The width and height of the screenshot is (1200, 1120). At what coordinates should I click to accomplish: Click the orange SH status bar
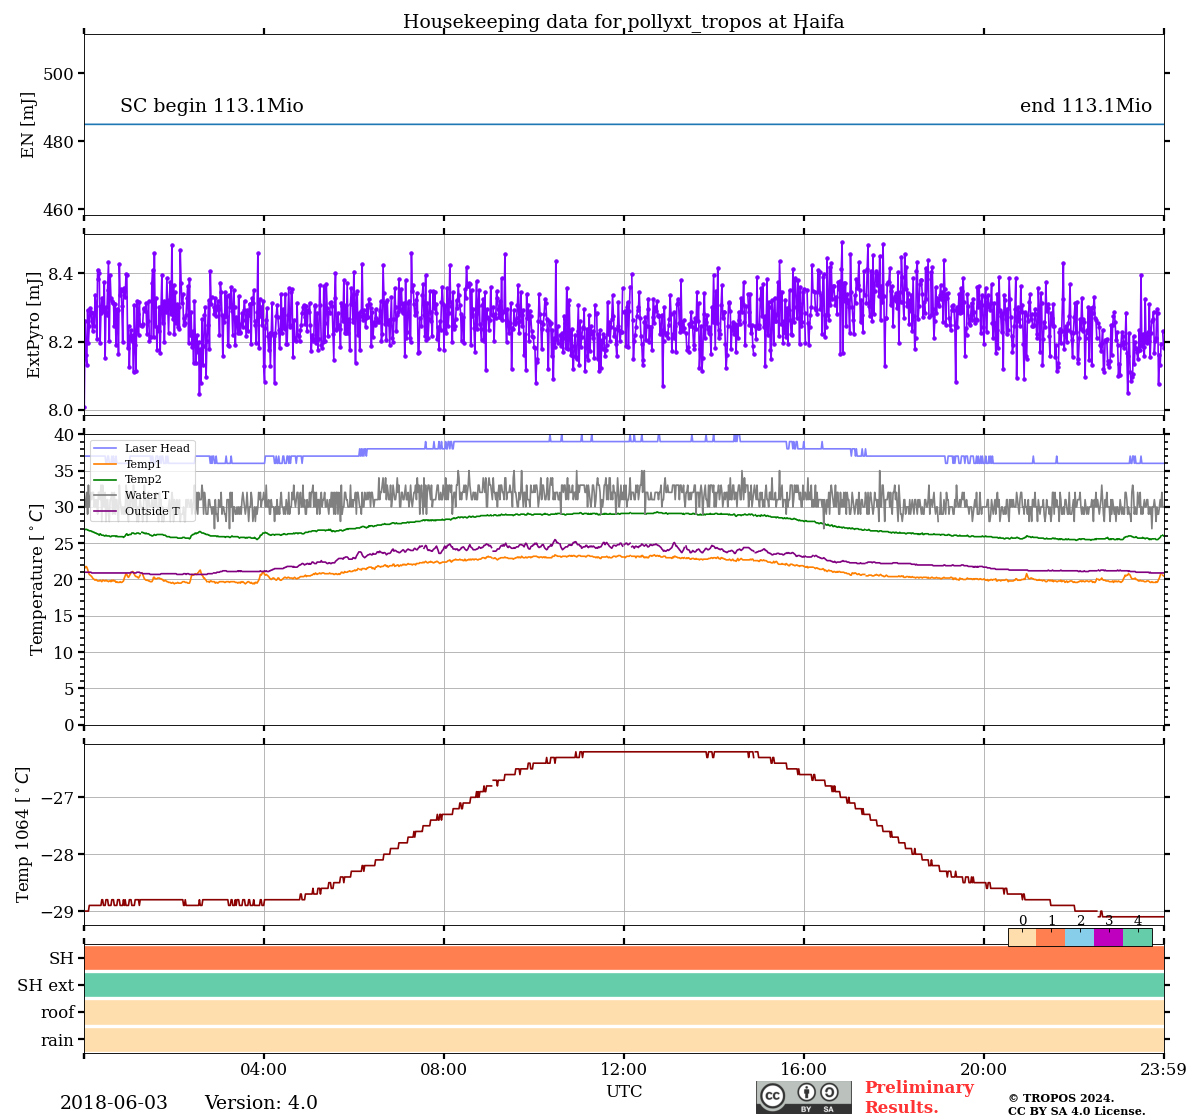coord(624,958)
